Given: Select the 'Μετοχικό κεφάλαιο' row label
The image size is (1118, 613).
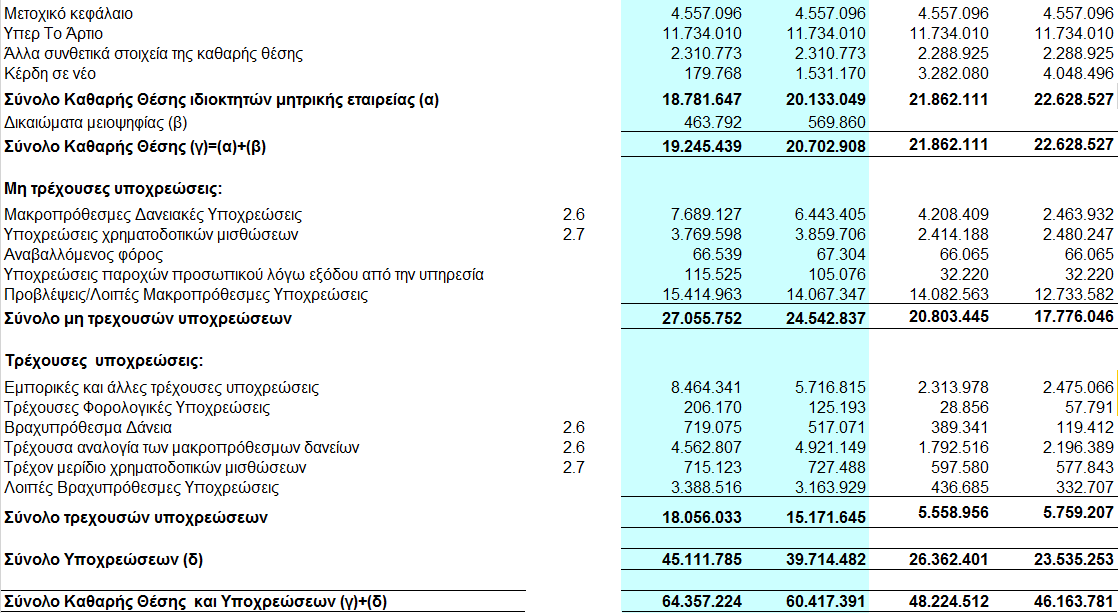Looking at the screenshot, I should 68,14.
